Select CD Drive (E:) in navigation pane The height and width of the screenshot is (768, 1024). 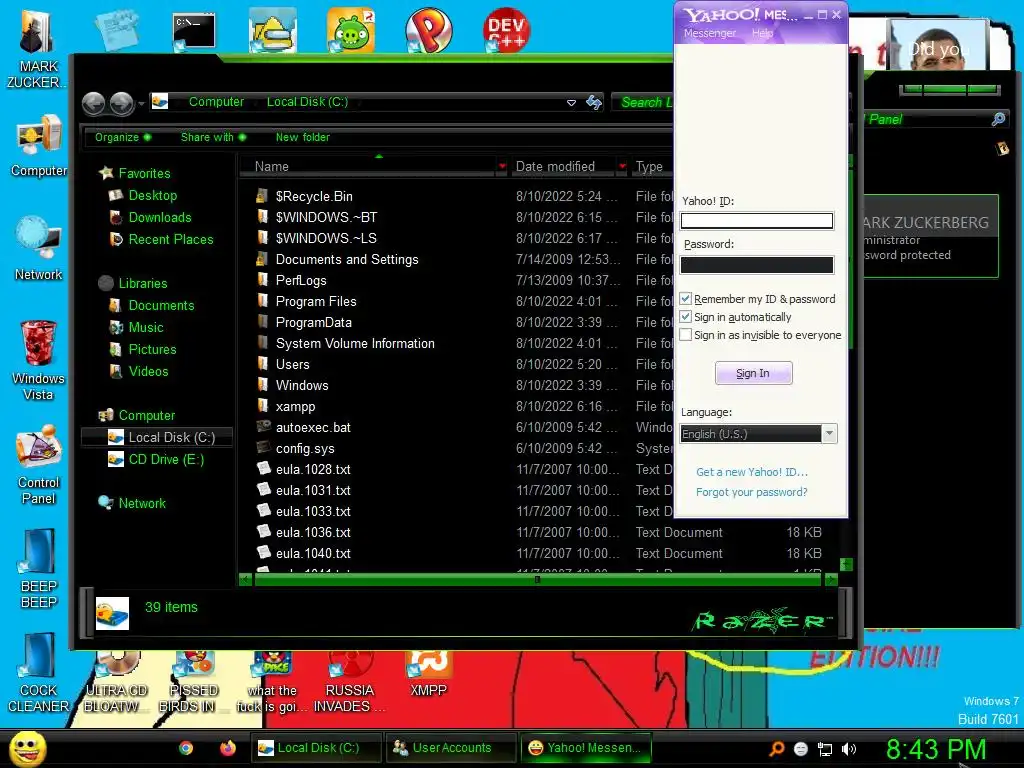(x=166, y=460)
